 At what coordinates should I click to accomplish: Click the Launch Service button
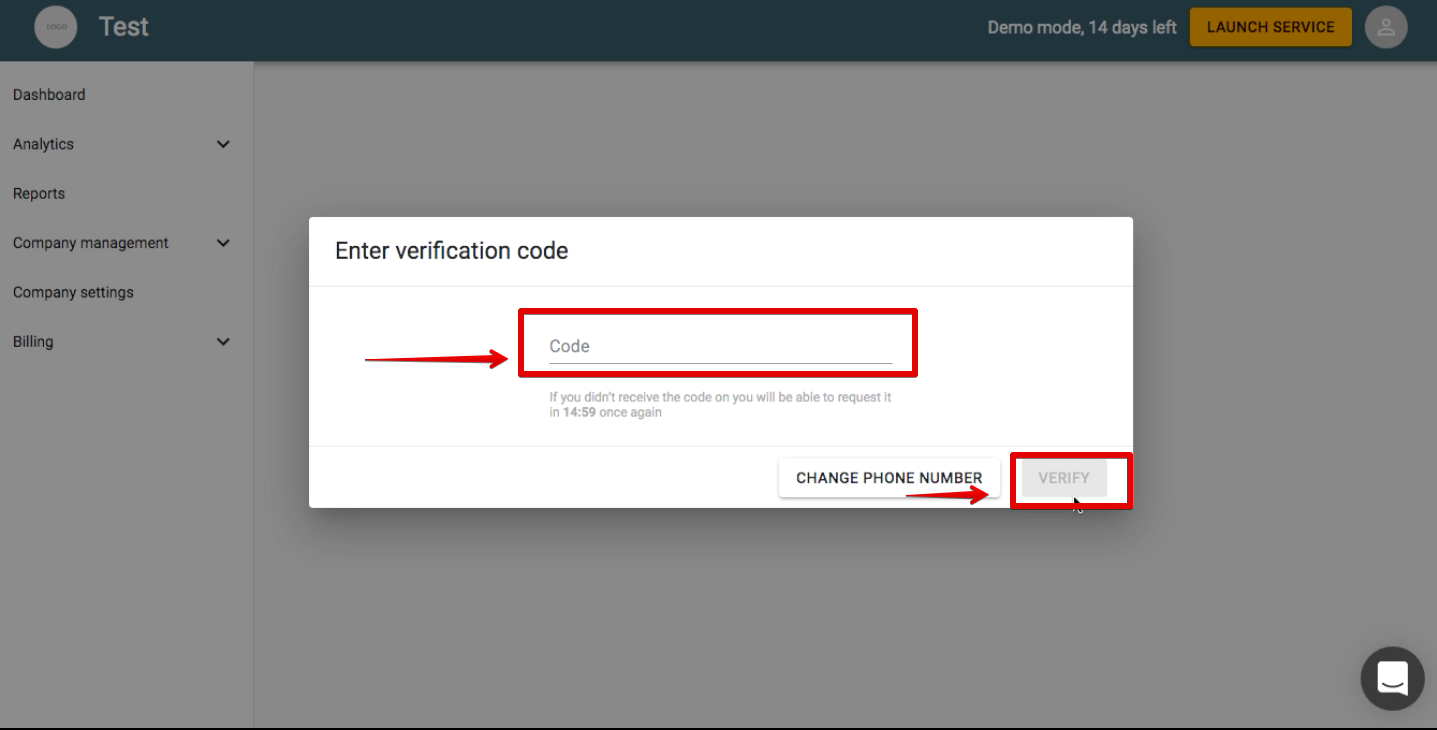point(1270,27)
